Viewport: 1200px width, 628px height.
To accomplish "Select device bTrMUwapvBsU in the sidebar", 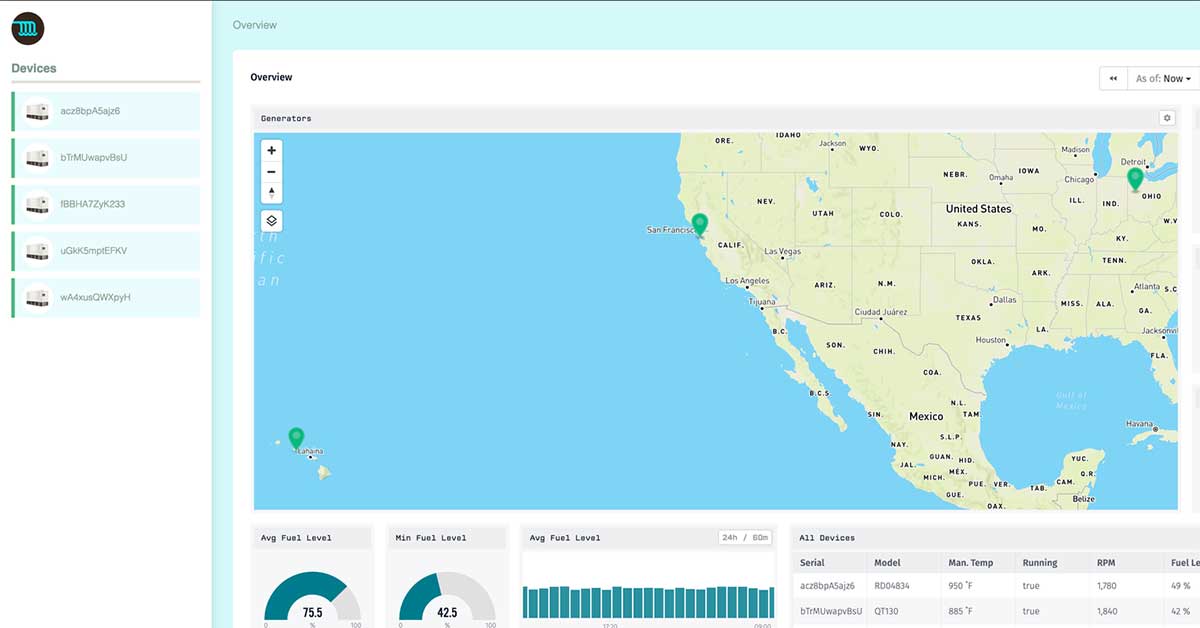I will coord(105,157).
